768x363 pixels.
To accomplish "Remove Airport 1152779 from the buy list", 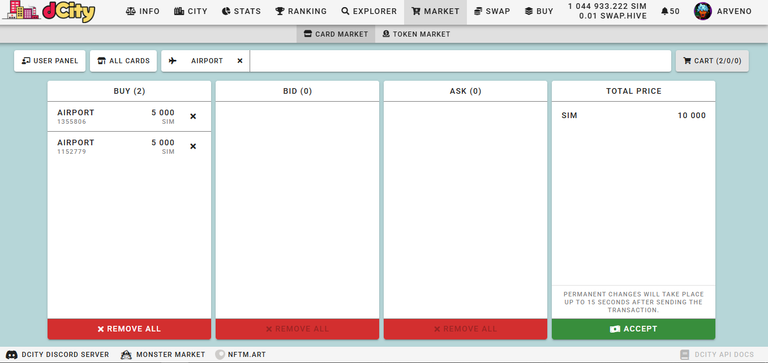I will click(x=193, y=146).
